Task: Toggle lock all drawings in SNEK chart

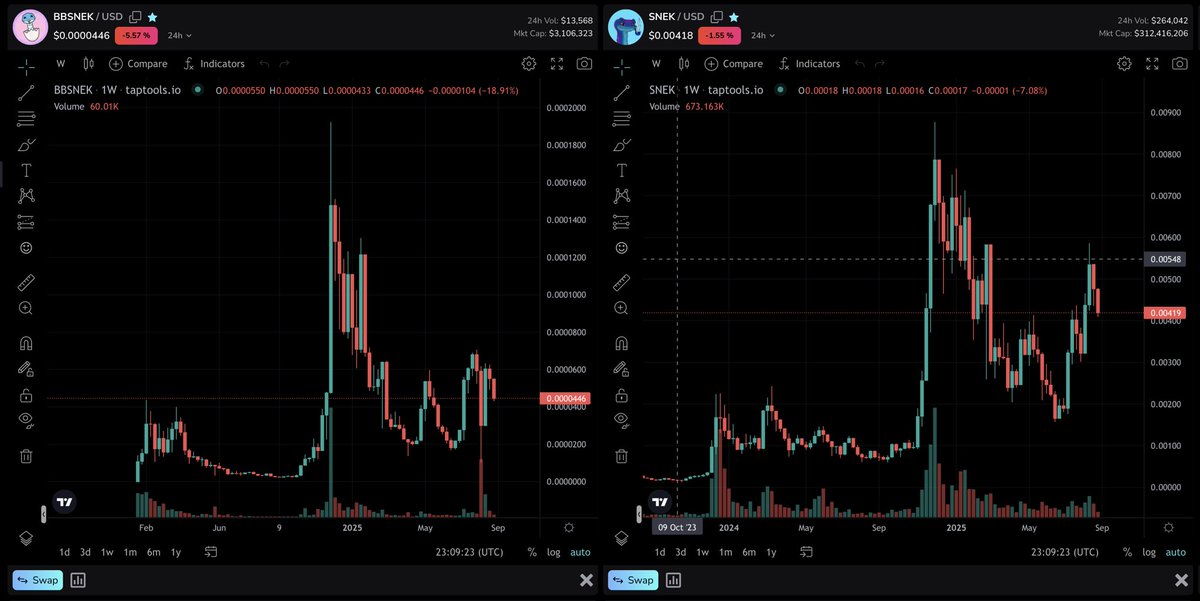Action: [x=621, y=395]
